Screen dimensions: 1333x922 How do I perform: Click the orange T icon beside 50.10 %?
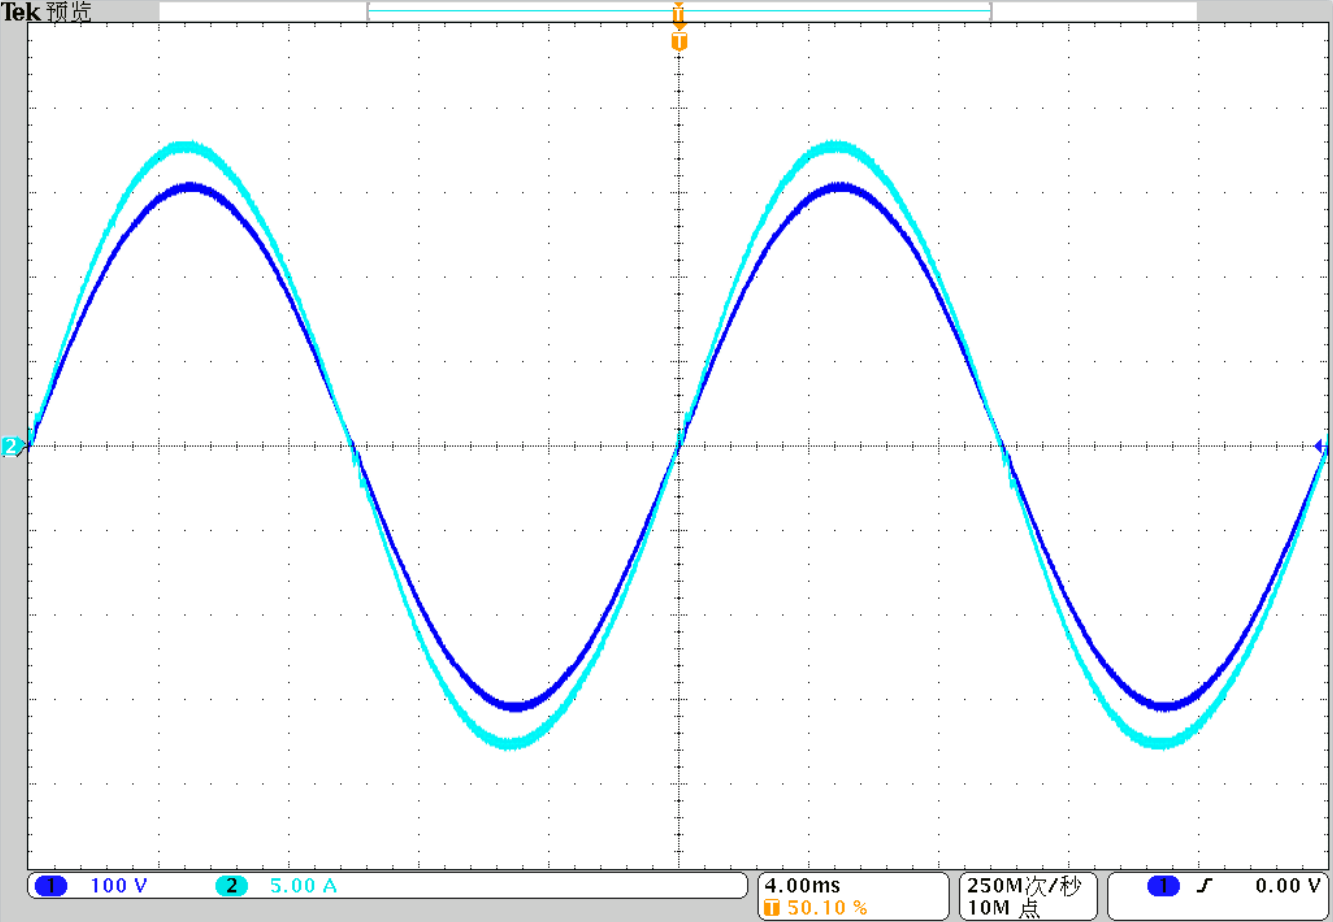771,908
